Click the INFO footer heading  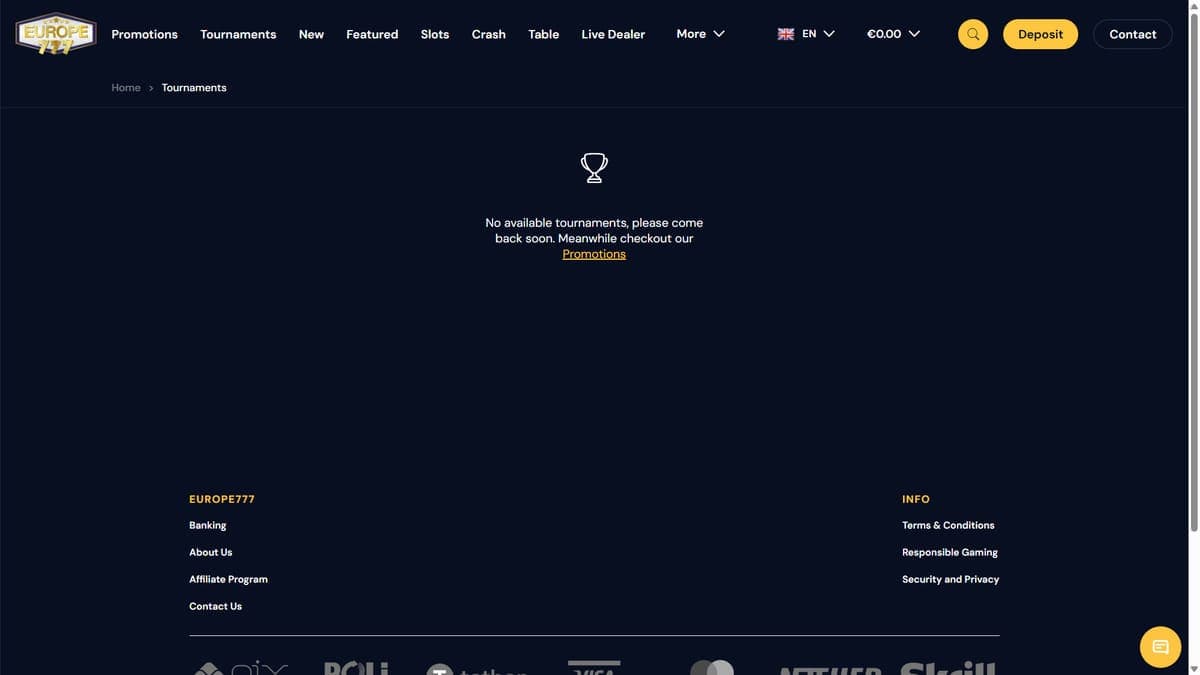point(916,499)
